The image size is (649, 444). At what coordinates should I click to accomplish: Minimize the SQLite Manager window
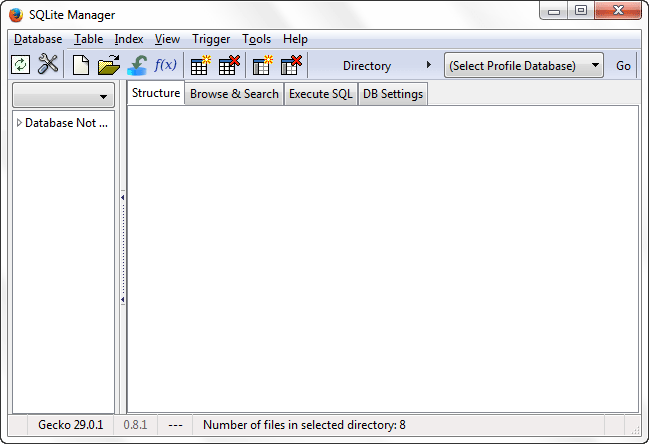(553, 11)
